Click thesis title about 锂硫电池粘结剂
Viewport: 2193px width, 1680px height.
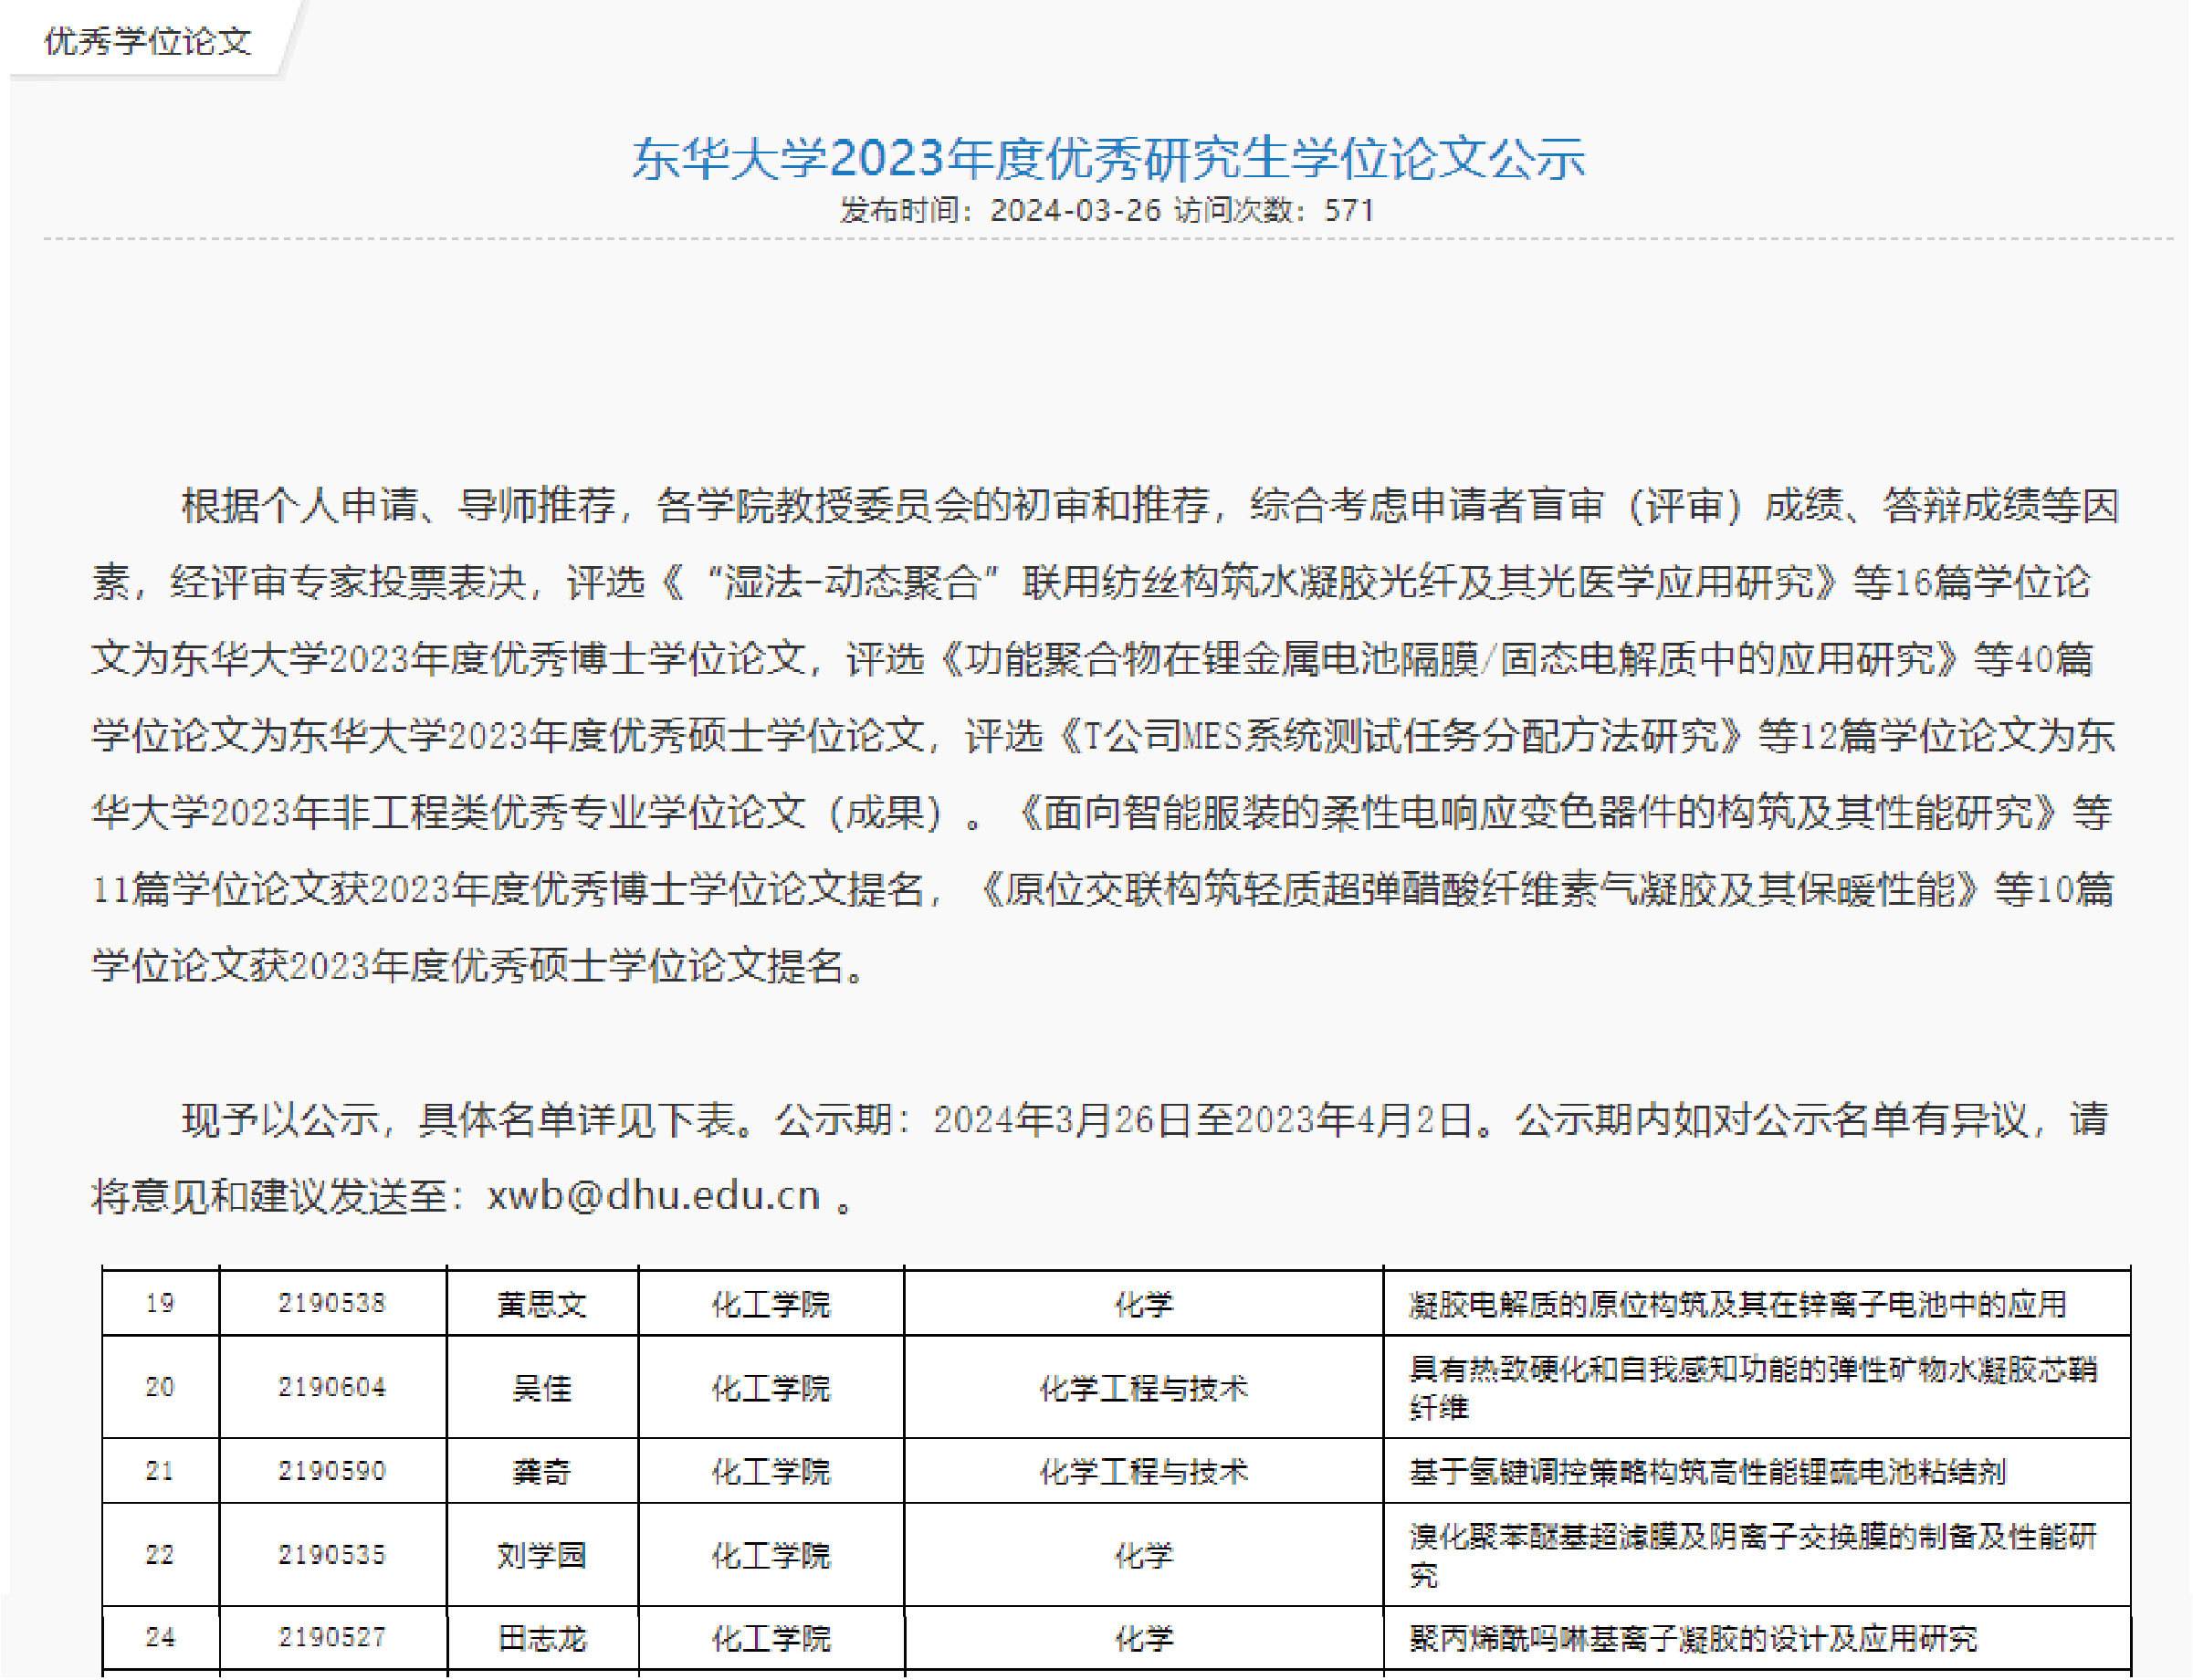pos(1707,1471)
